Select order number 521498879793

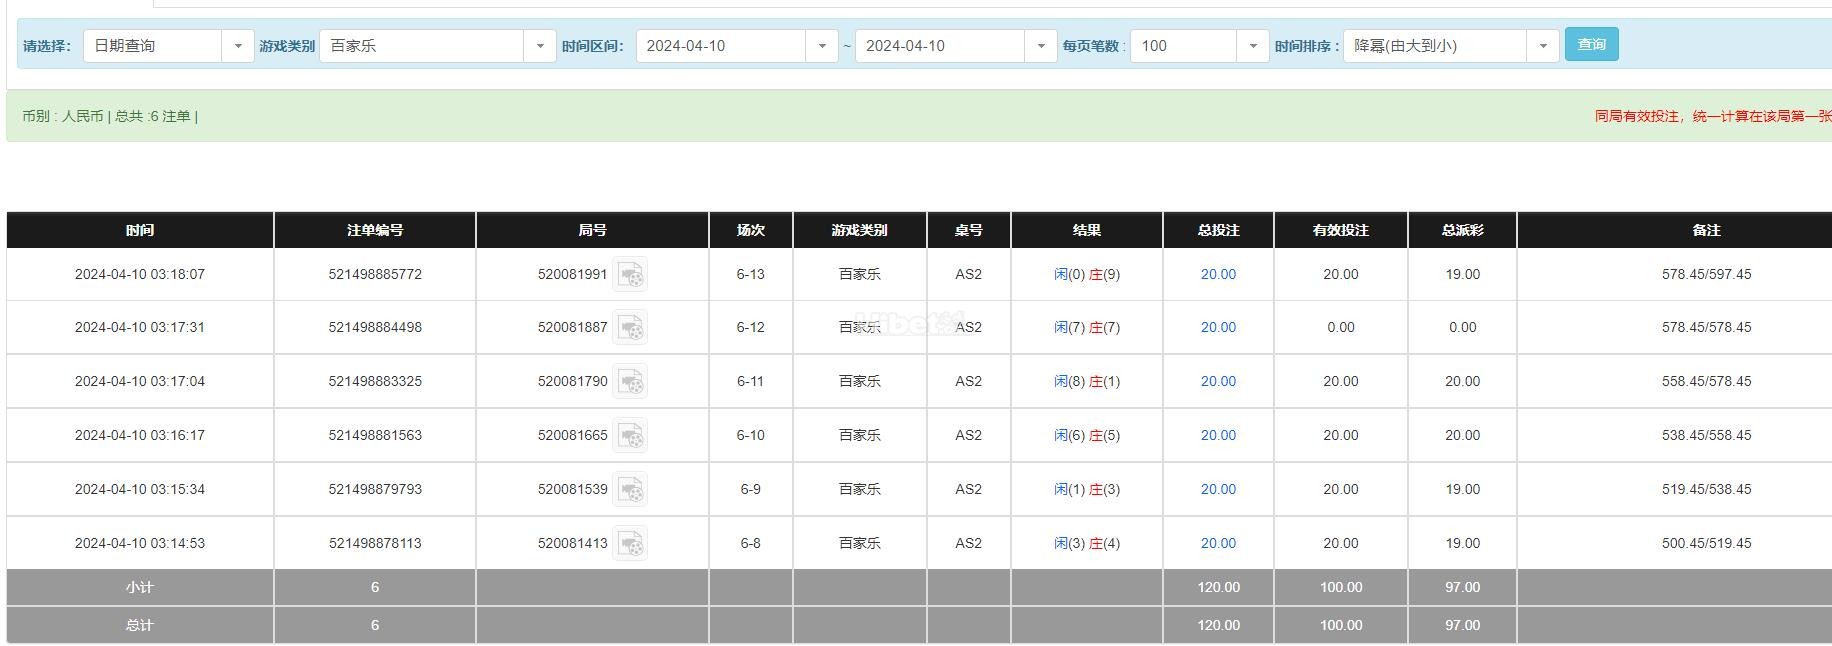[x=375, y=489]
